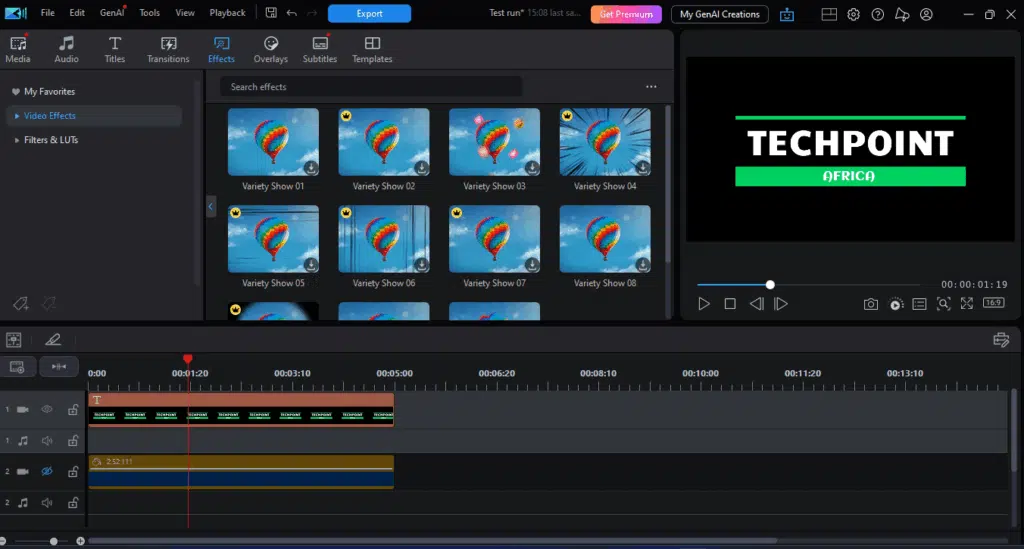Lock video track 2

pyautogui.click(x=73, y=471)
